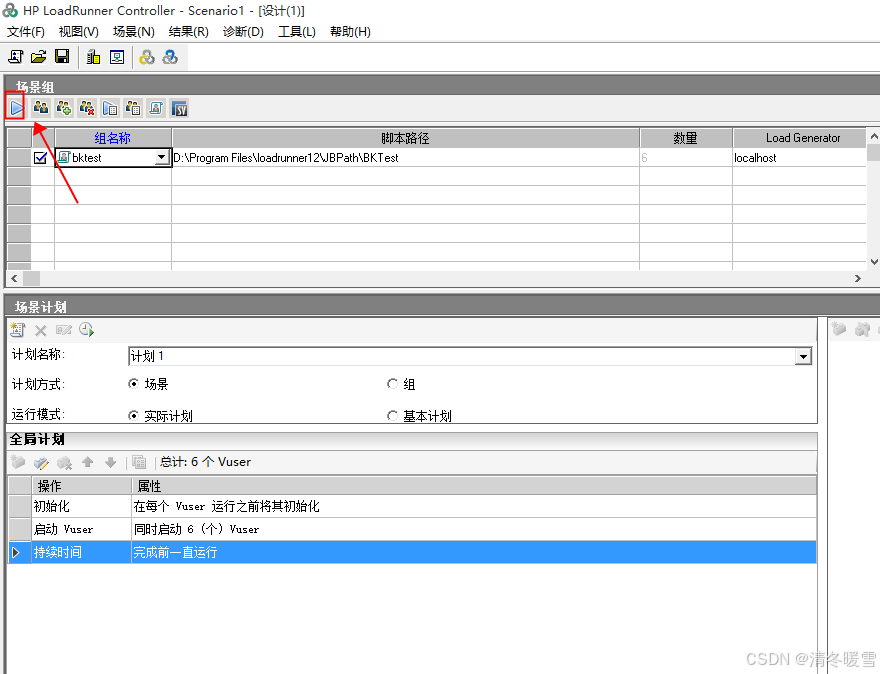Click the Open Scenario folder icon

coord(39,57)
